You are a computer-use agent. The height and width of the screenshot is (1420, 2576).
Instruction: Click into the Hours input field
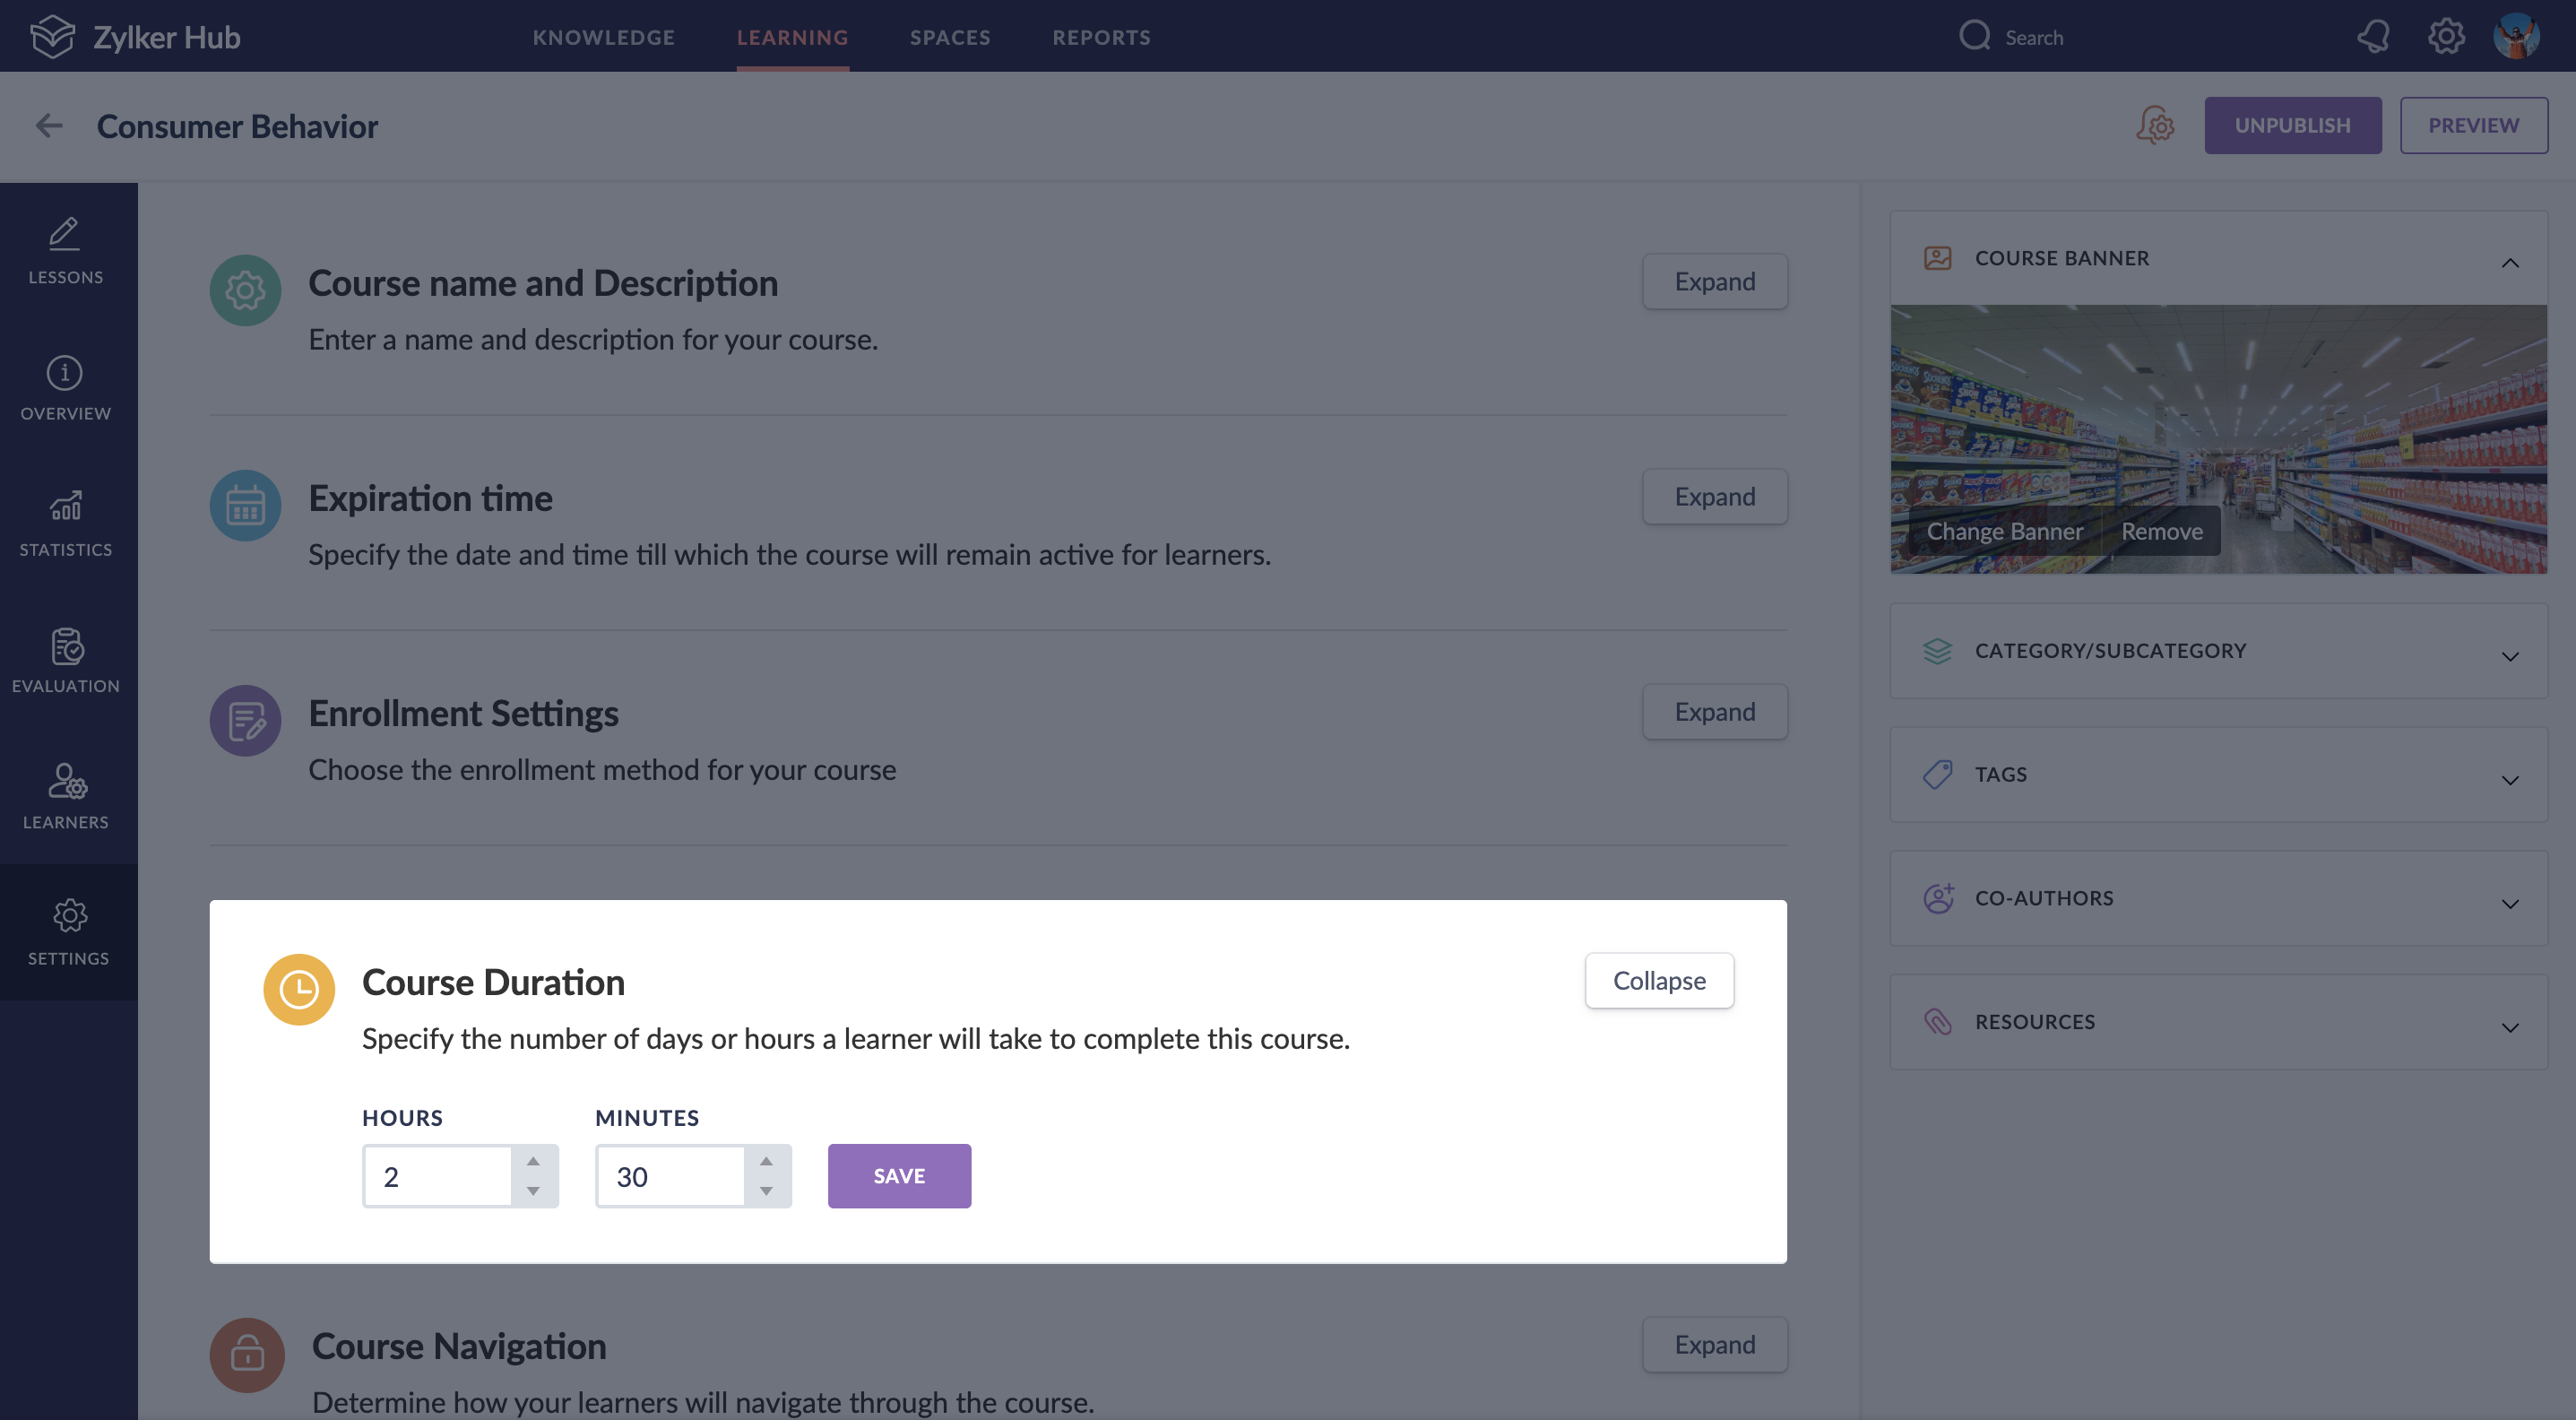click(x=438, y=1176)
